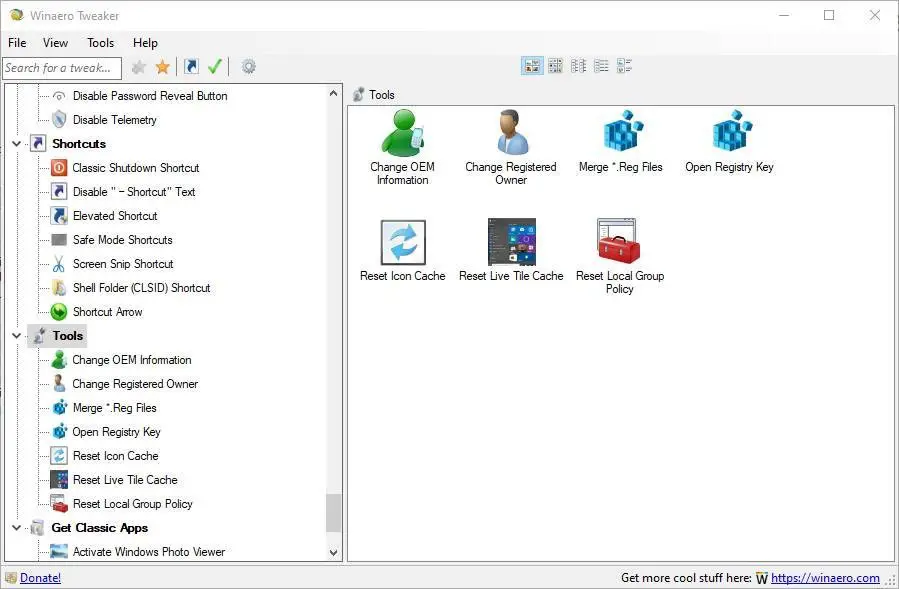Click the Winaero Tweaker title bar app icon
This screenshot has width=899, height=589.
(16, 15)
